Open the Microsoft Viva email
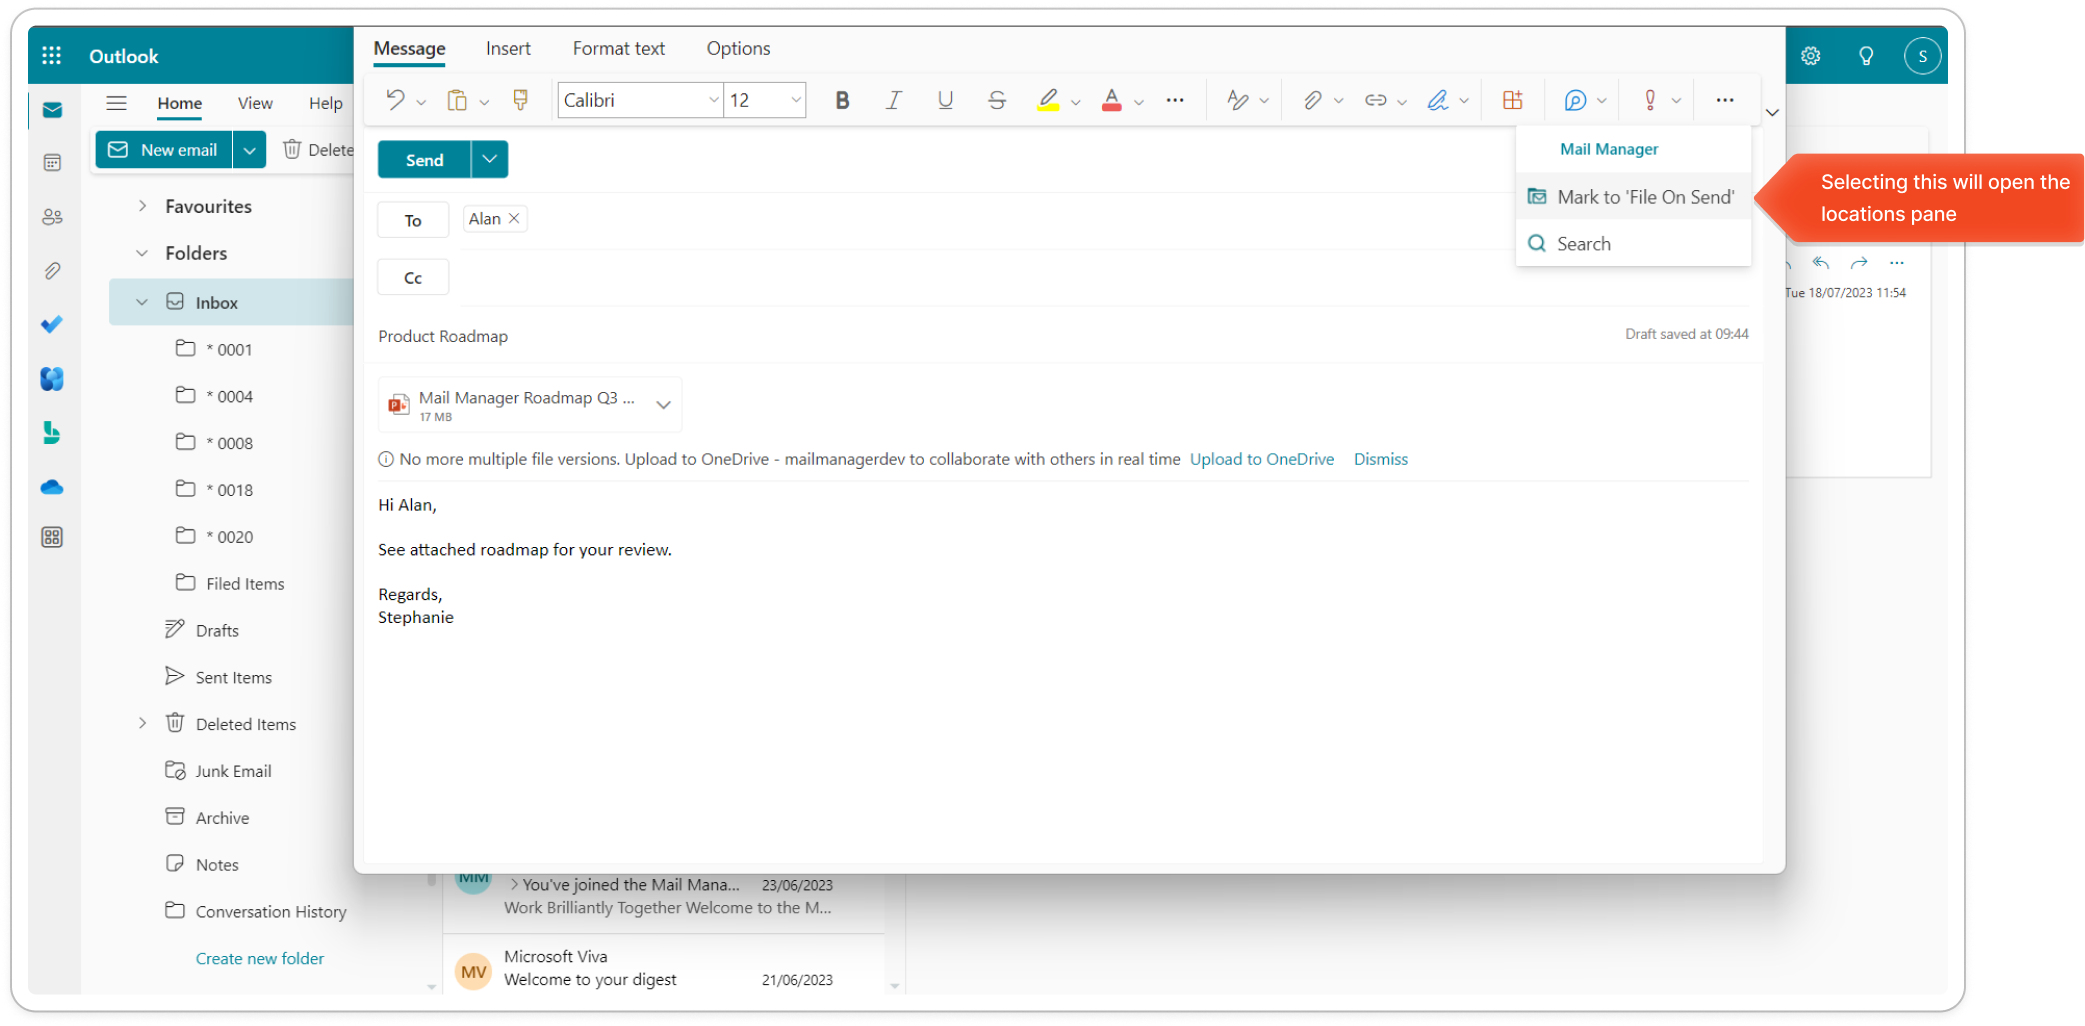This screenshot has height=1026, width=2085. point(664,967)
